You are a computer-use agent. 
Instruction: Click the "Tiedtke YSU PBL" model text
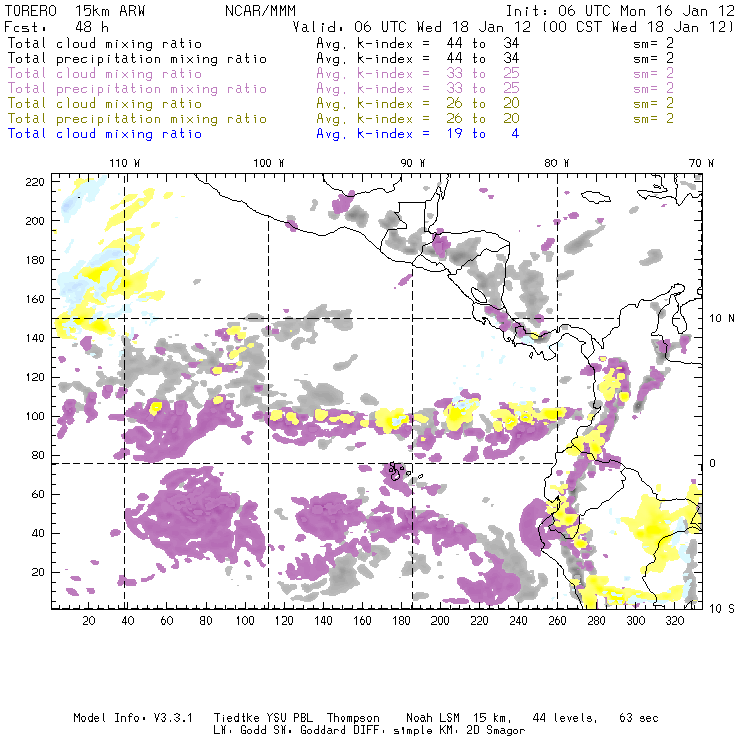[263, 718]
